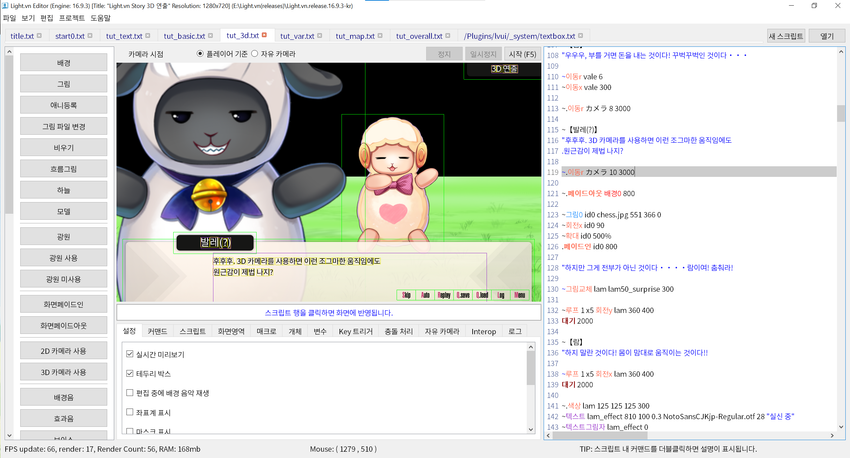Image resolution: width=850 pixels, height=458 pixels.
Task: Click the 3D 카메라 사용 button
Action: (63, 372)
